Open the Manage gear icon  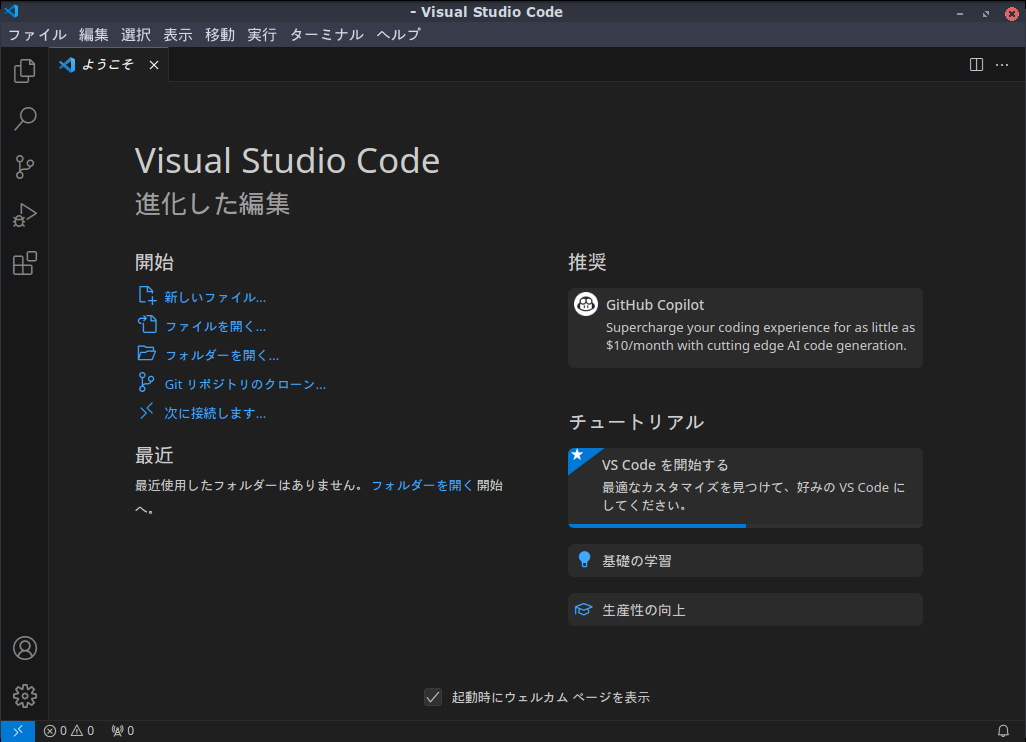25,696
